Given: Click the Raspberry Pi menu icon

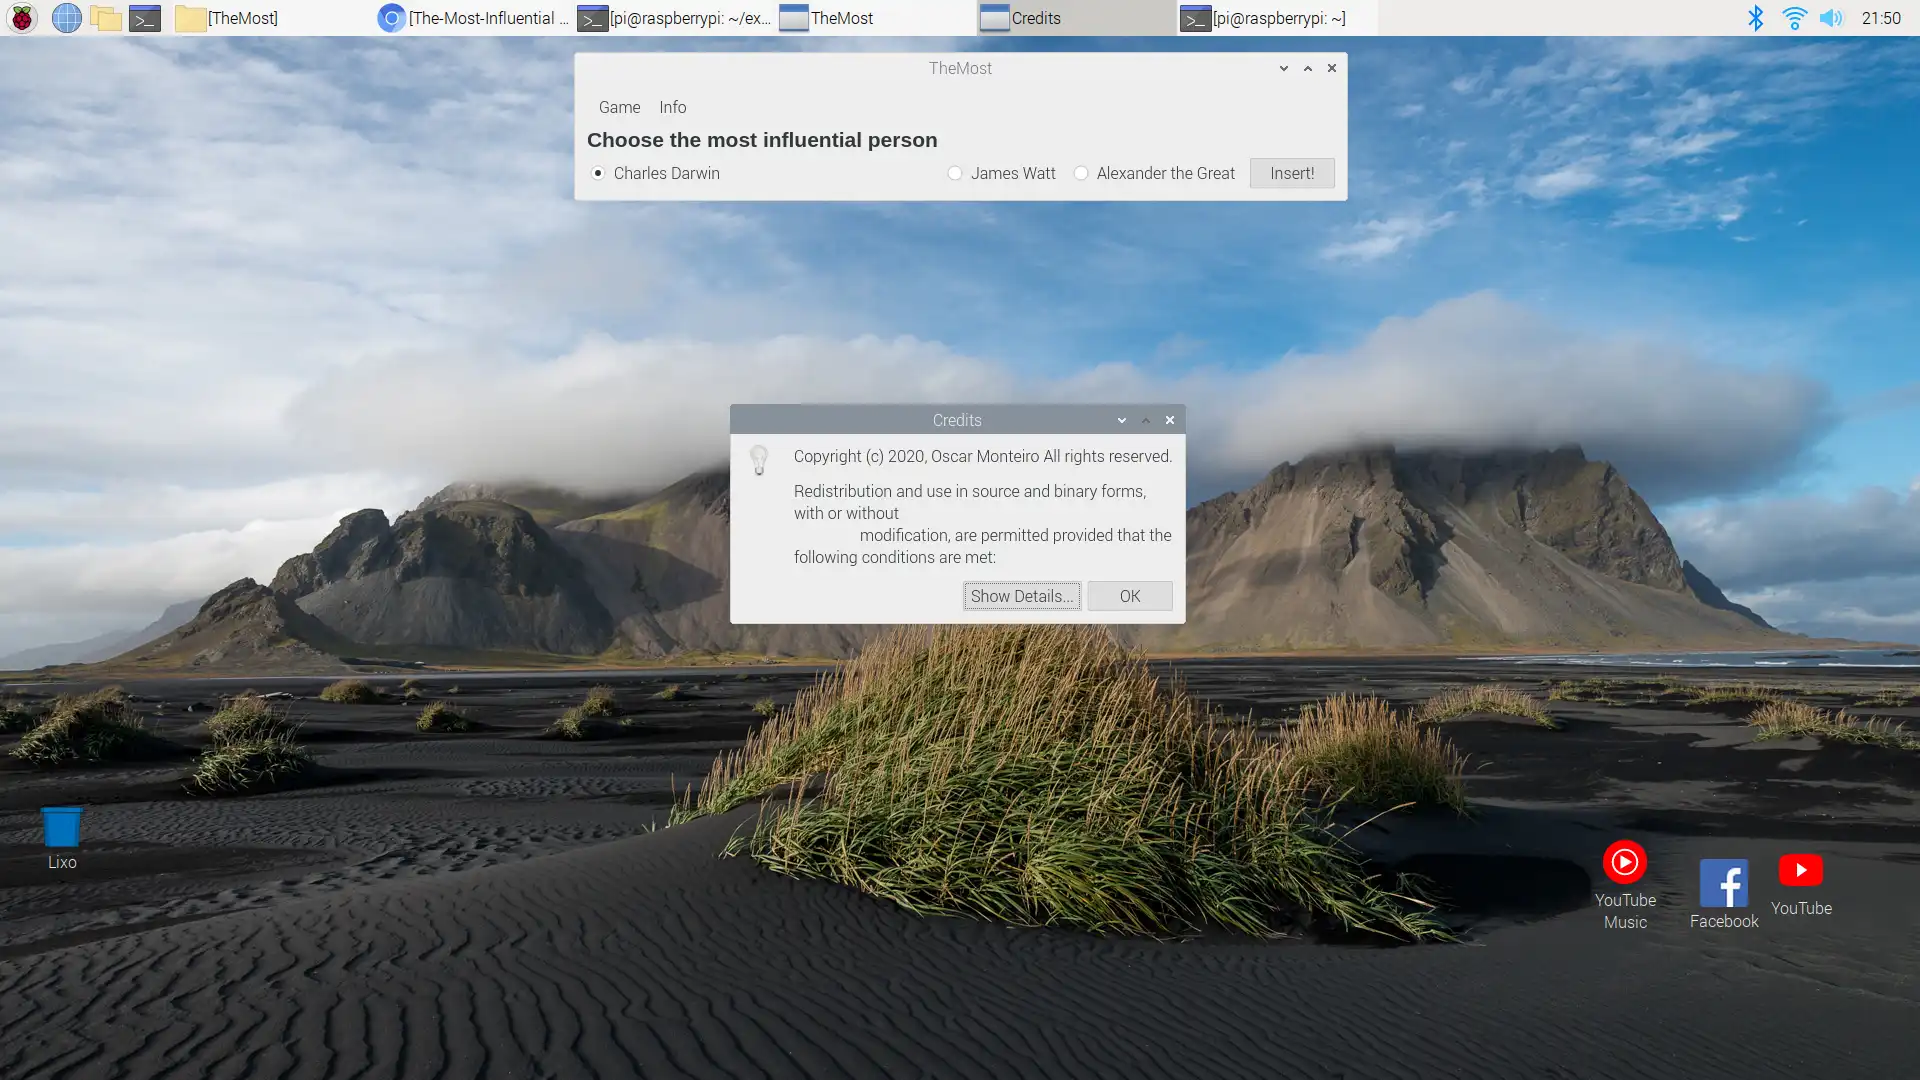Looking at the screenshot, I should click(x=20, y=17).
